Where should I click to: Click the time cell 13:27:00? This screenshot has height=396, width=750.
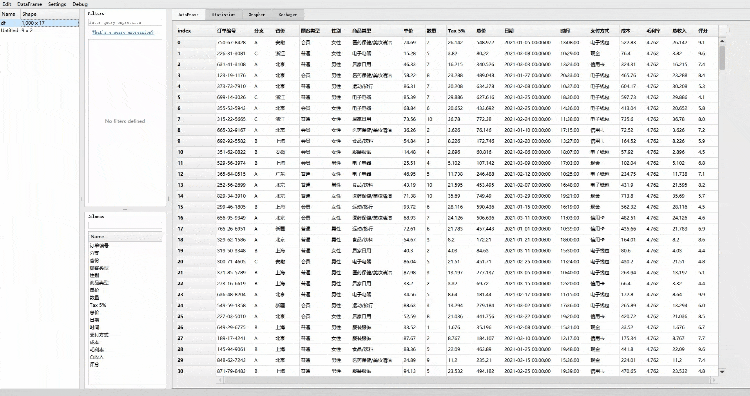pos(574,141)
